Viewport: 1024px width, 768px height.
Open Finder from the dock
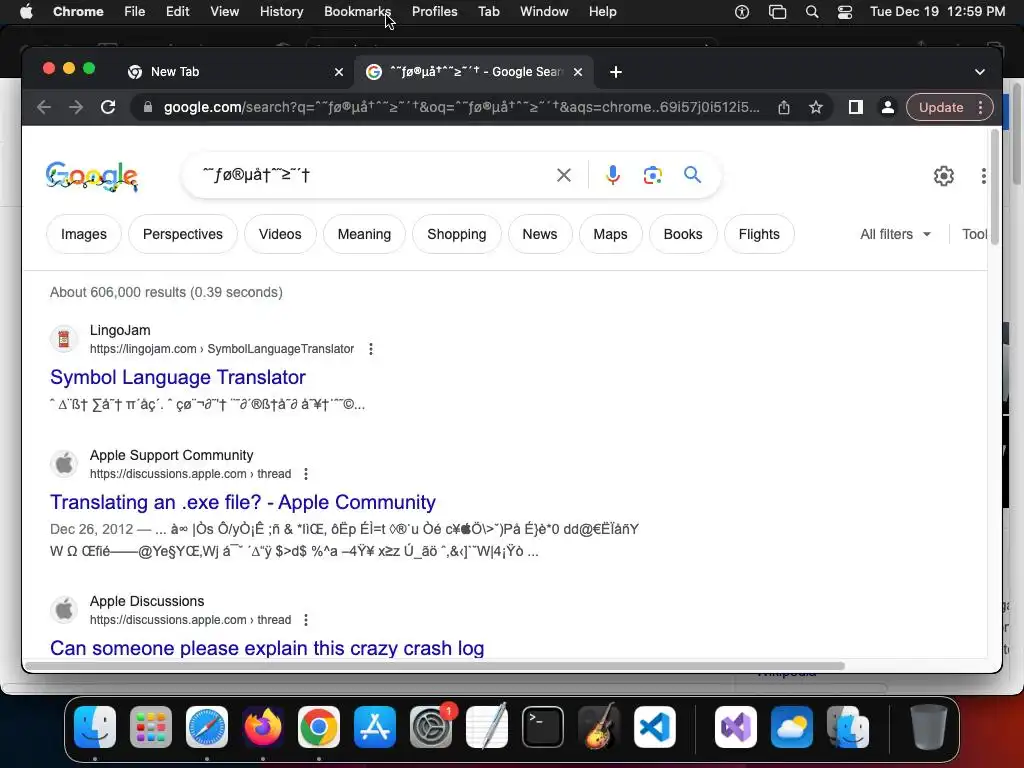[95, 727]
